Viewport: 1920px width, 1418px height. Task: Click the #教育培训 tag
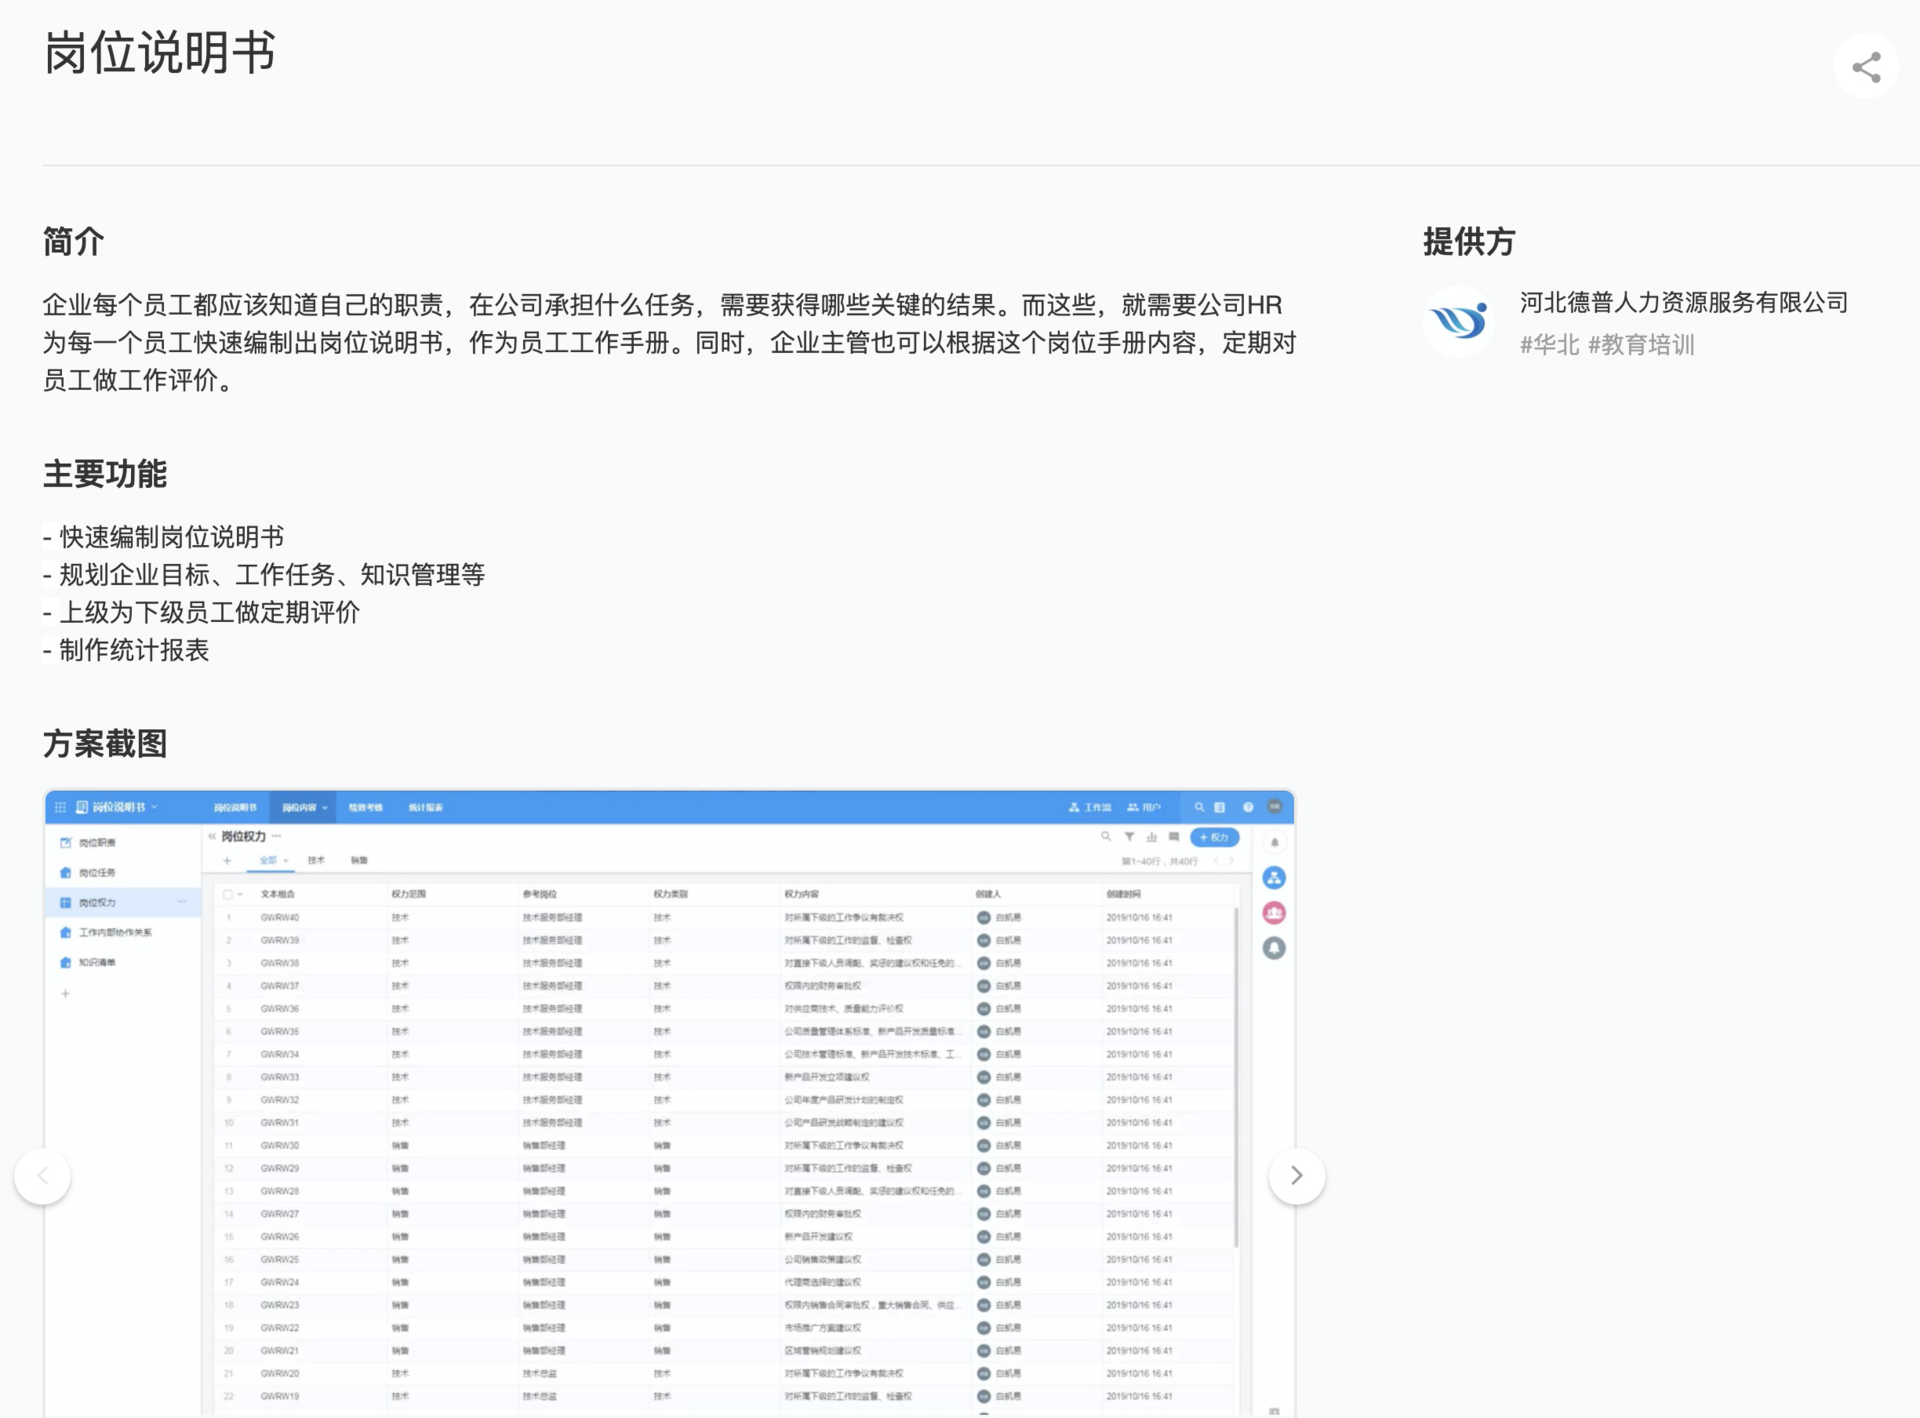pyautogui.click(x=1641, y=345)
